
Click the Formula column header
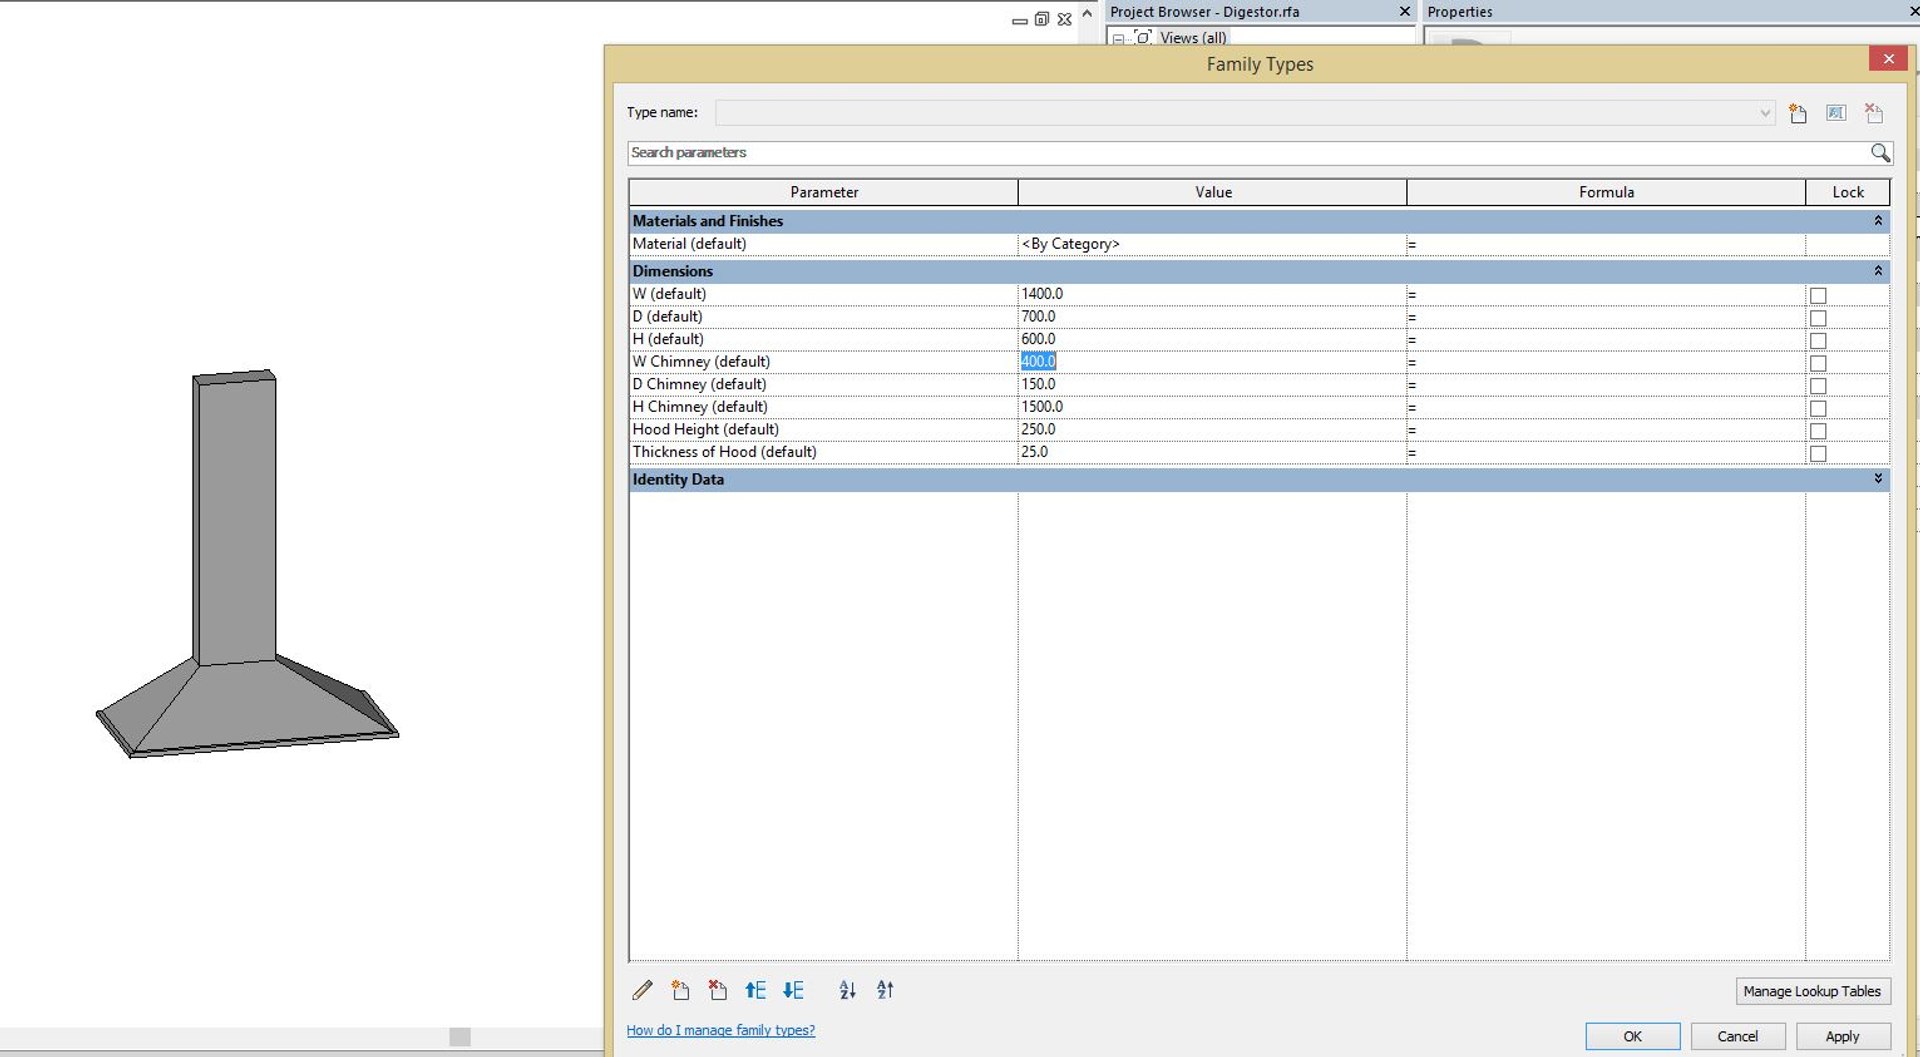point(1606,192)
